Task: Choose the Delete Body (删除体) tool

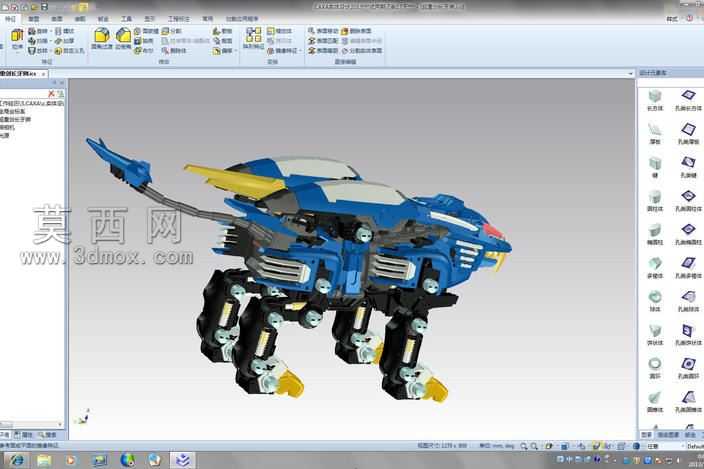Action: click(x=174, y=51)
